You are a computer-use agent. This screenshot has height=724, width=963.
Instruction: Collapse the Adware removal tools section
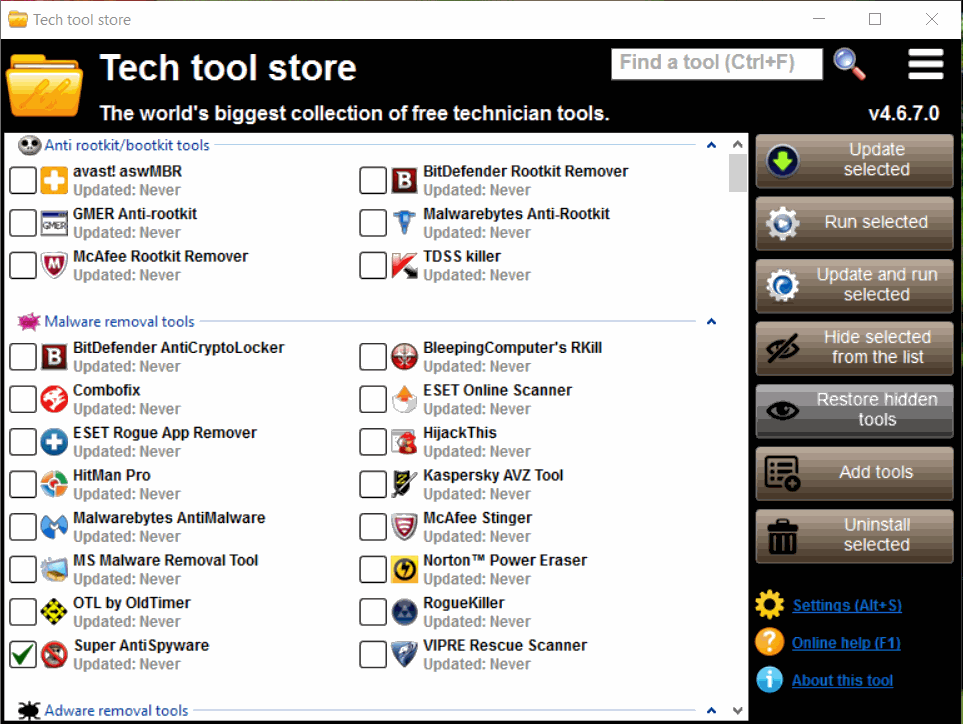pos(711,710)
